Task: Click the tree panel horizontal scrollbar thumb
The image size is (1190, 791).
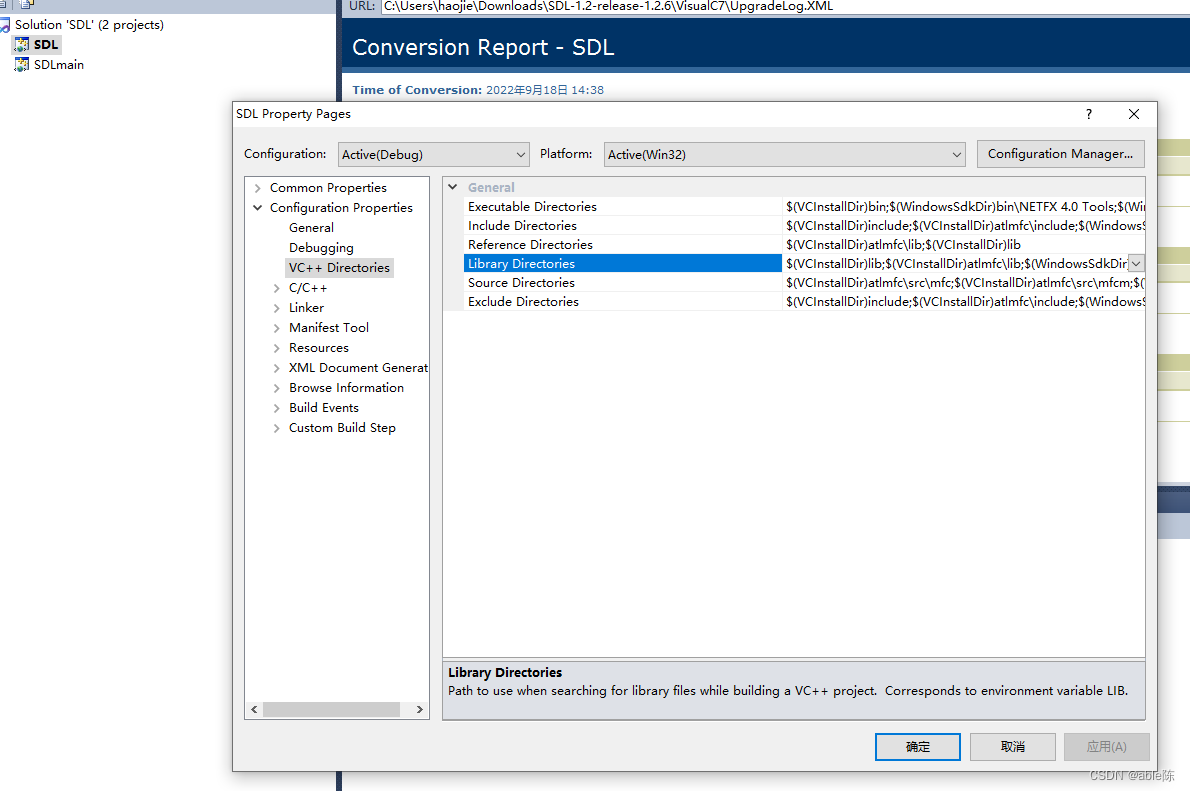Action: tap(331, 709)
